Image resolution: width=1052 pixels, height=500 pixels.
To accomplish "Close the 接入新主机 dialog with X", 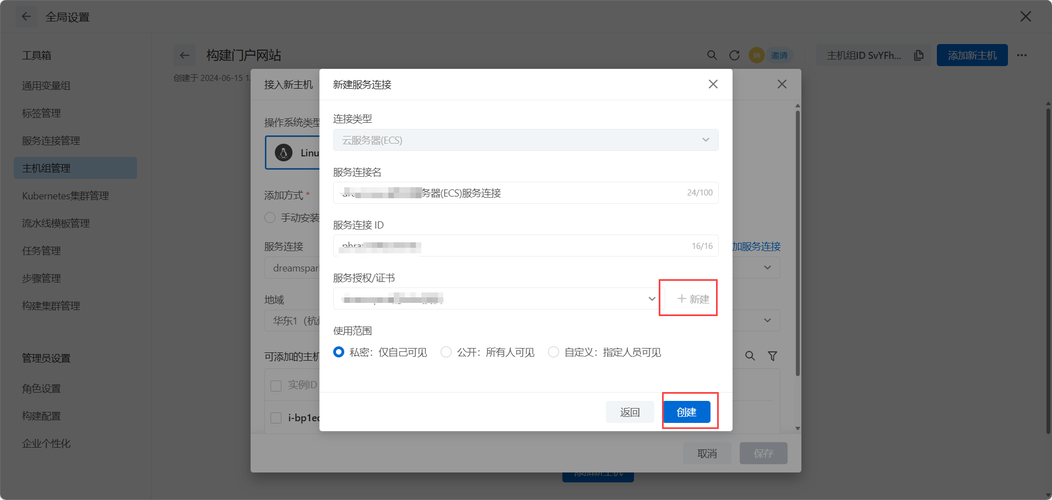I will [782, 84].
